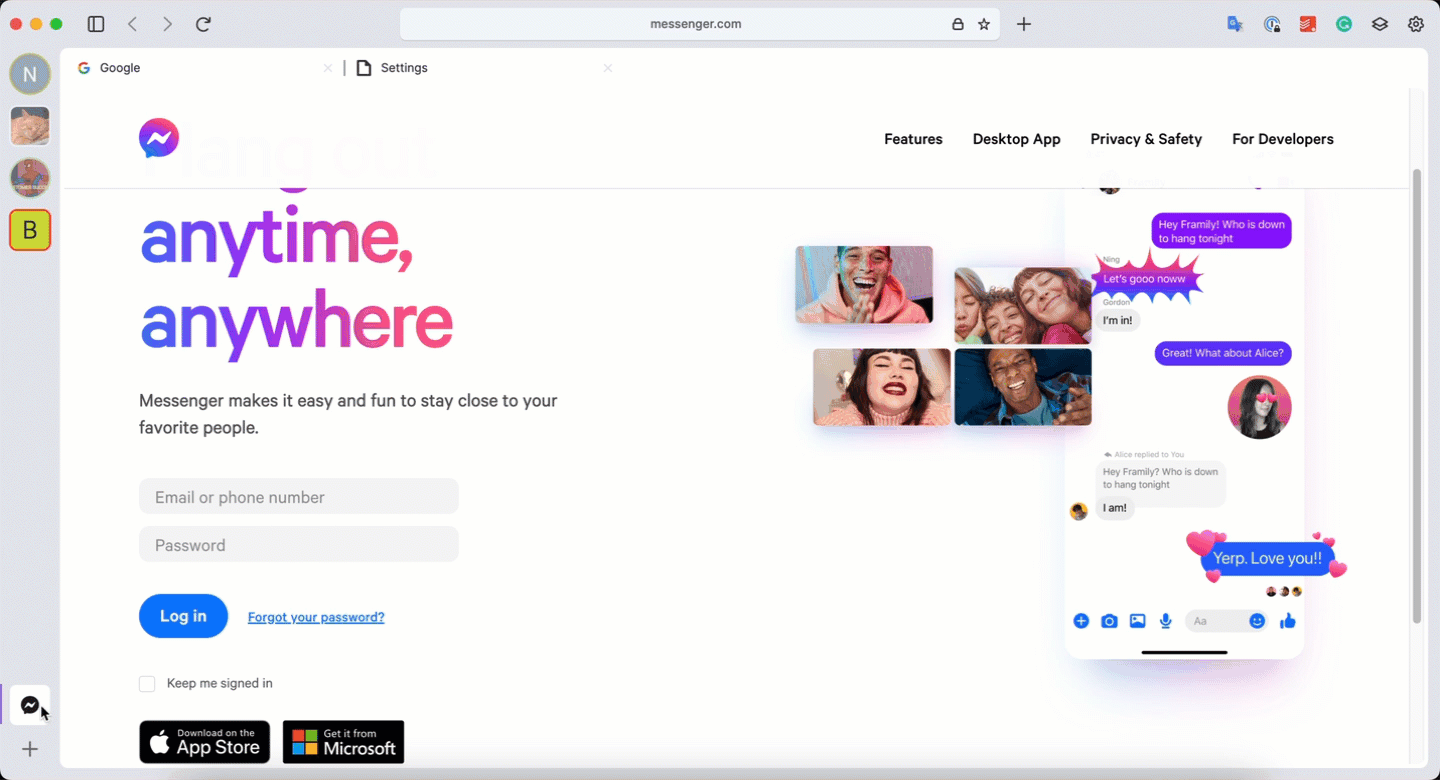Click the bottom-right video call photo
The image size is (1440, 780).
1023,386
